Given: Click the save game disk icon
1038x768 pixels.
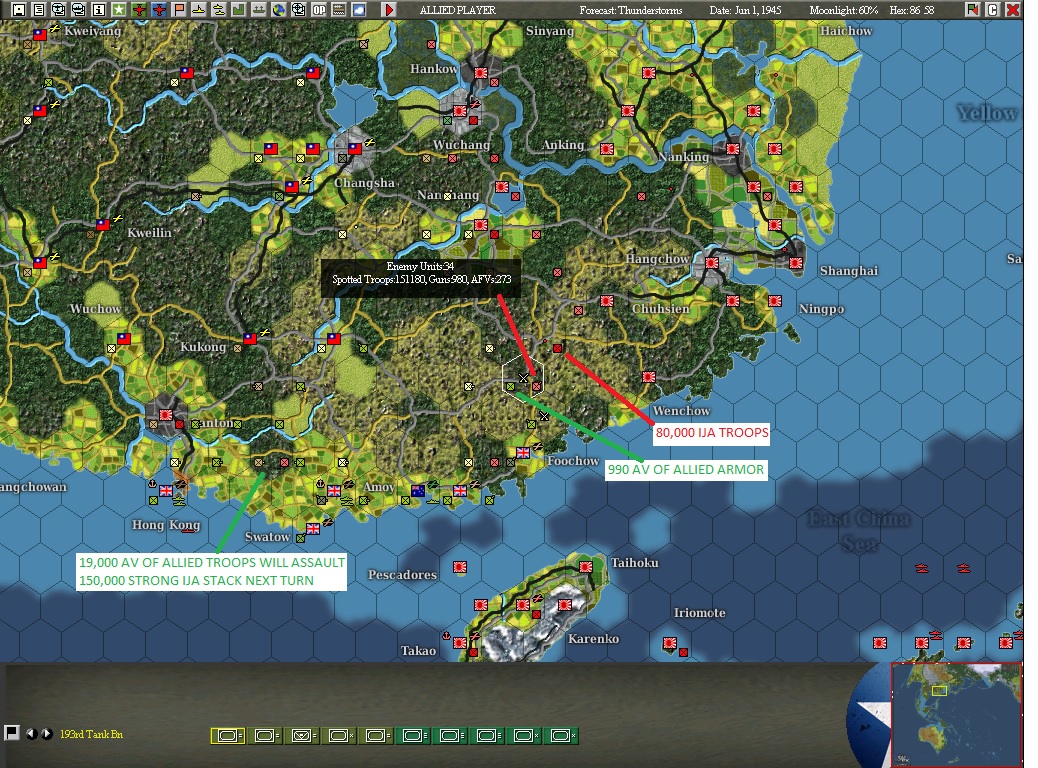Looking at the screenshot, I should tap(19, 9).
